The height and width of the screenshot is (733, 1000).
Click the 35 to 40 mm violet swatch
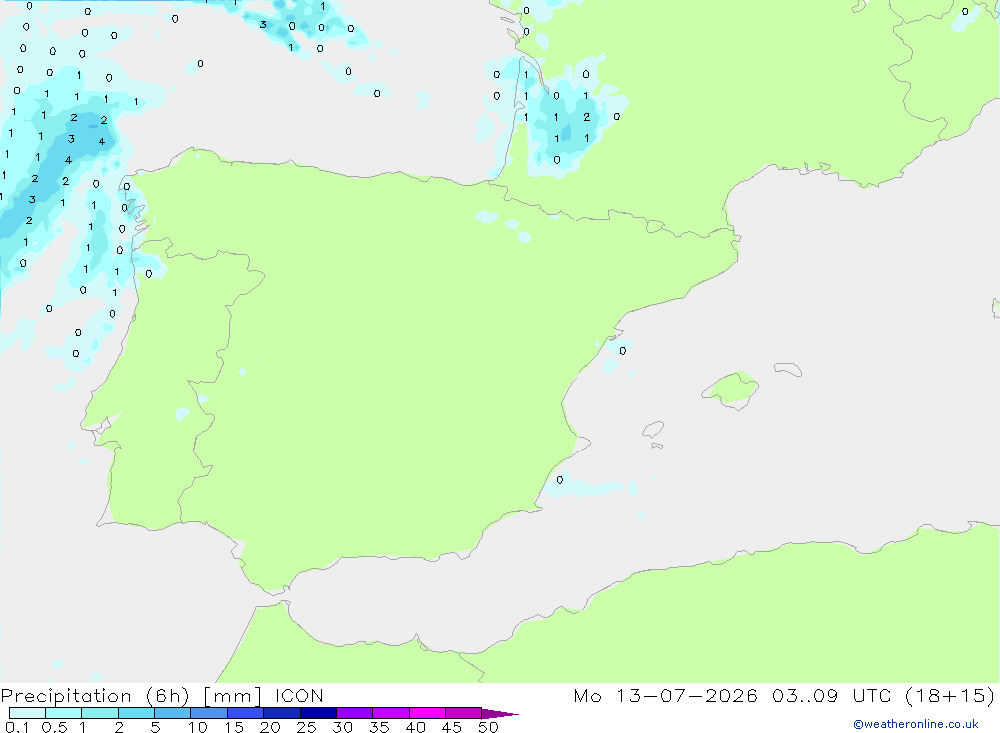391,713
